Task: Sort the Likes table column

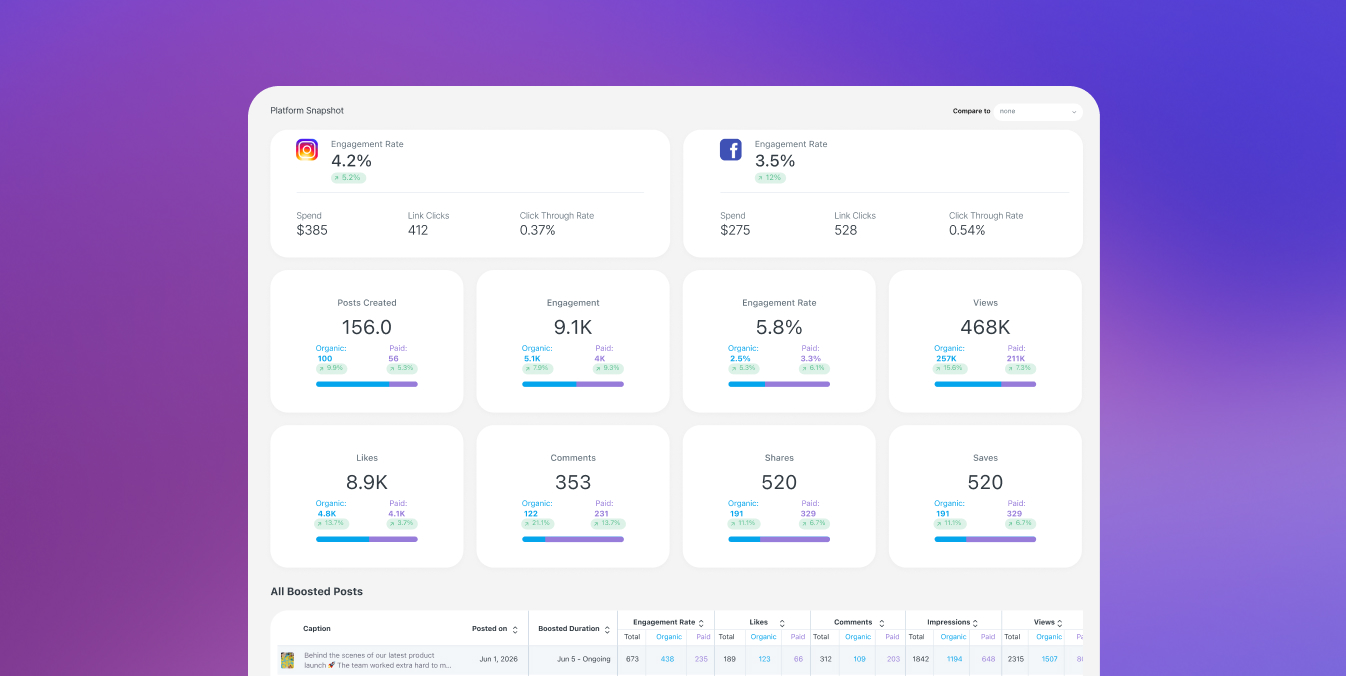Action: 782,622
